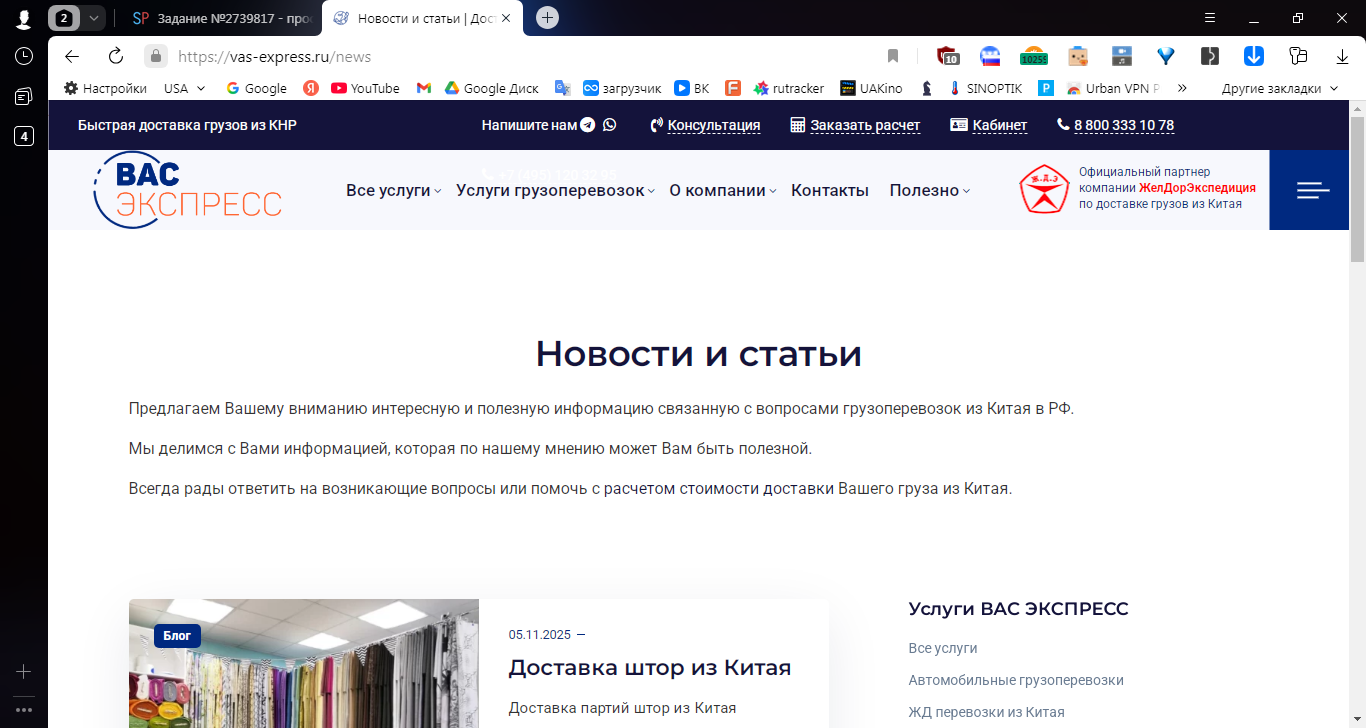Click the Russian flag extension icon

(990, 56)
